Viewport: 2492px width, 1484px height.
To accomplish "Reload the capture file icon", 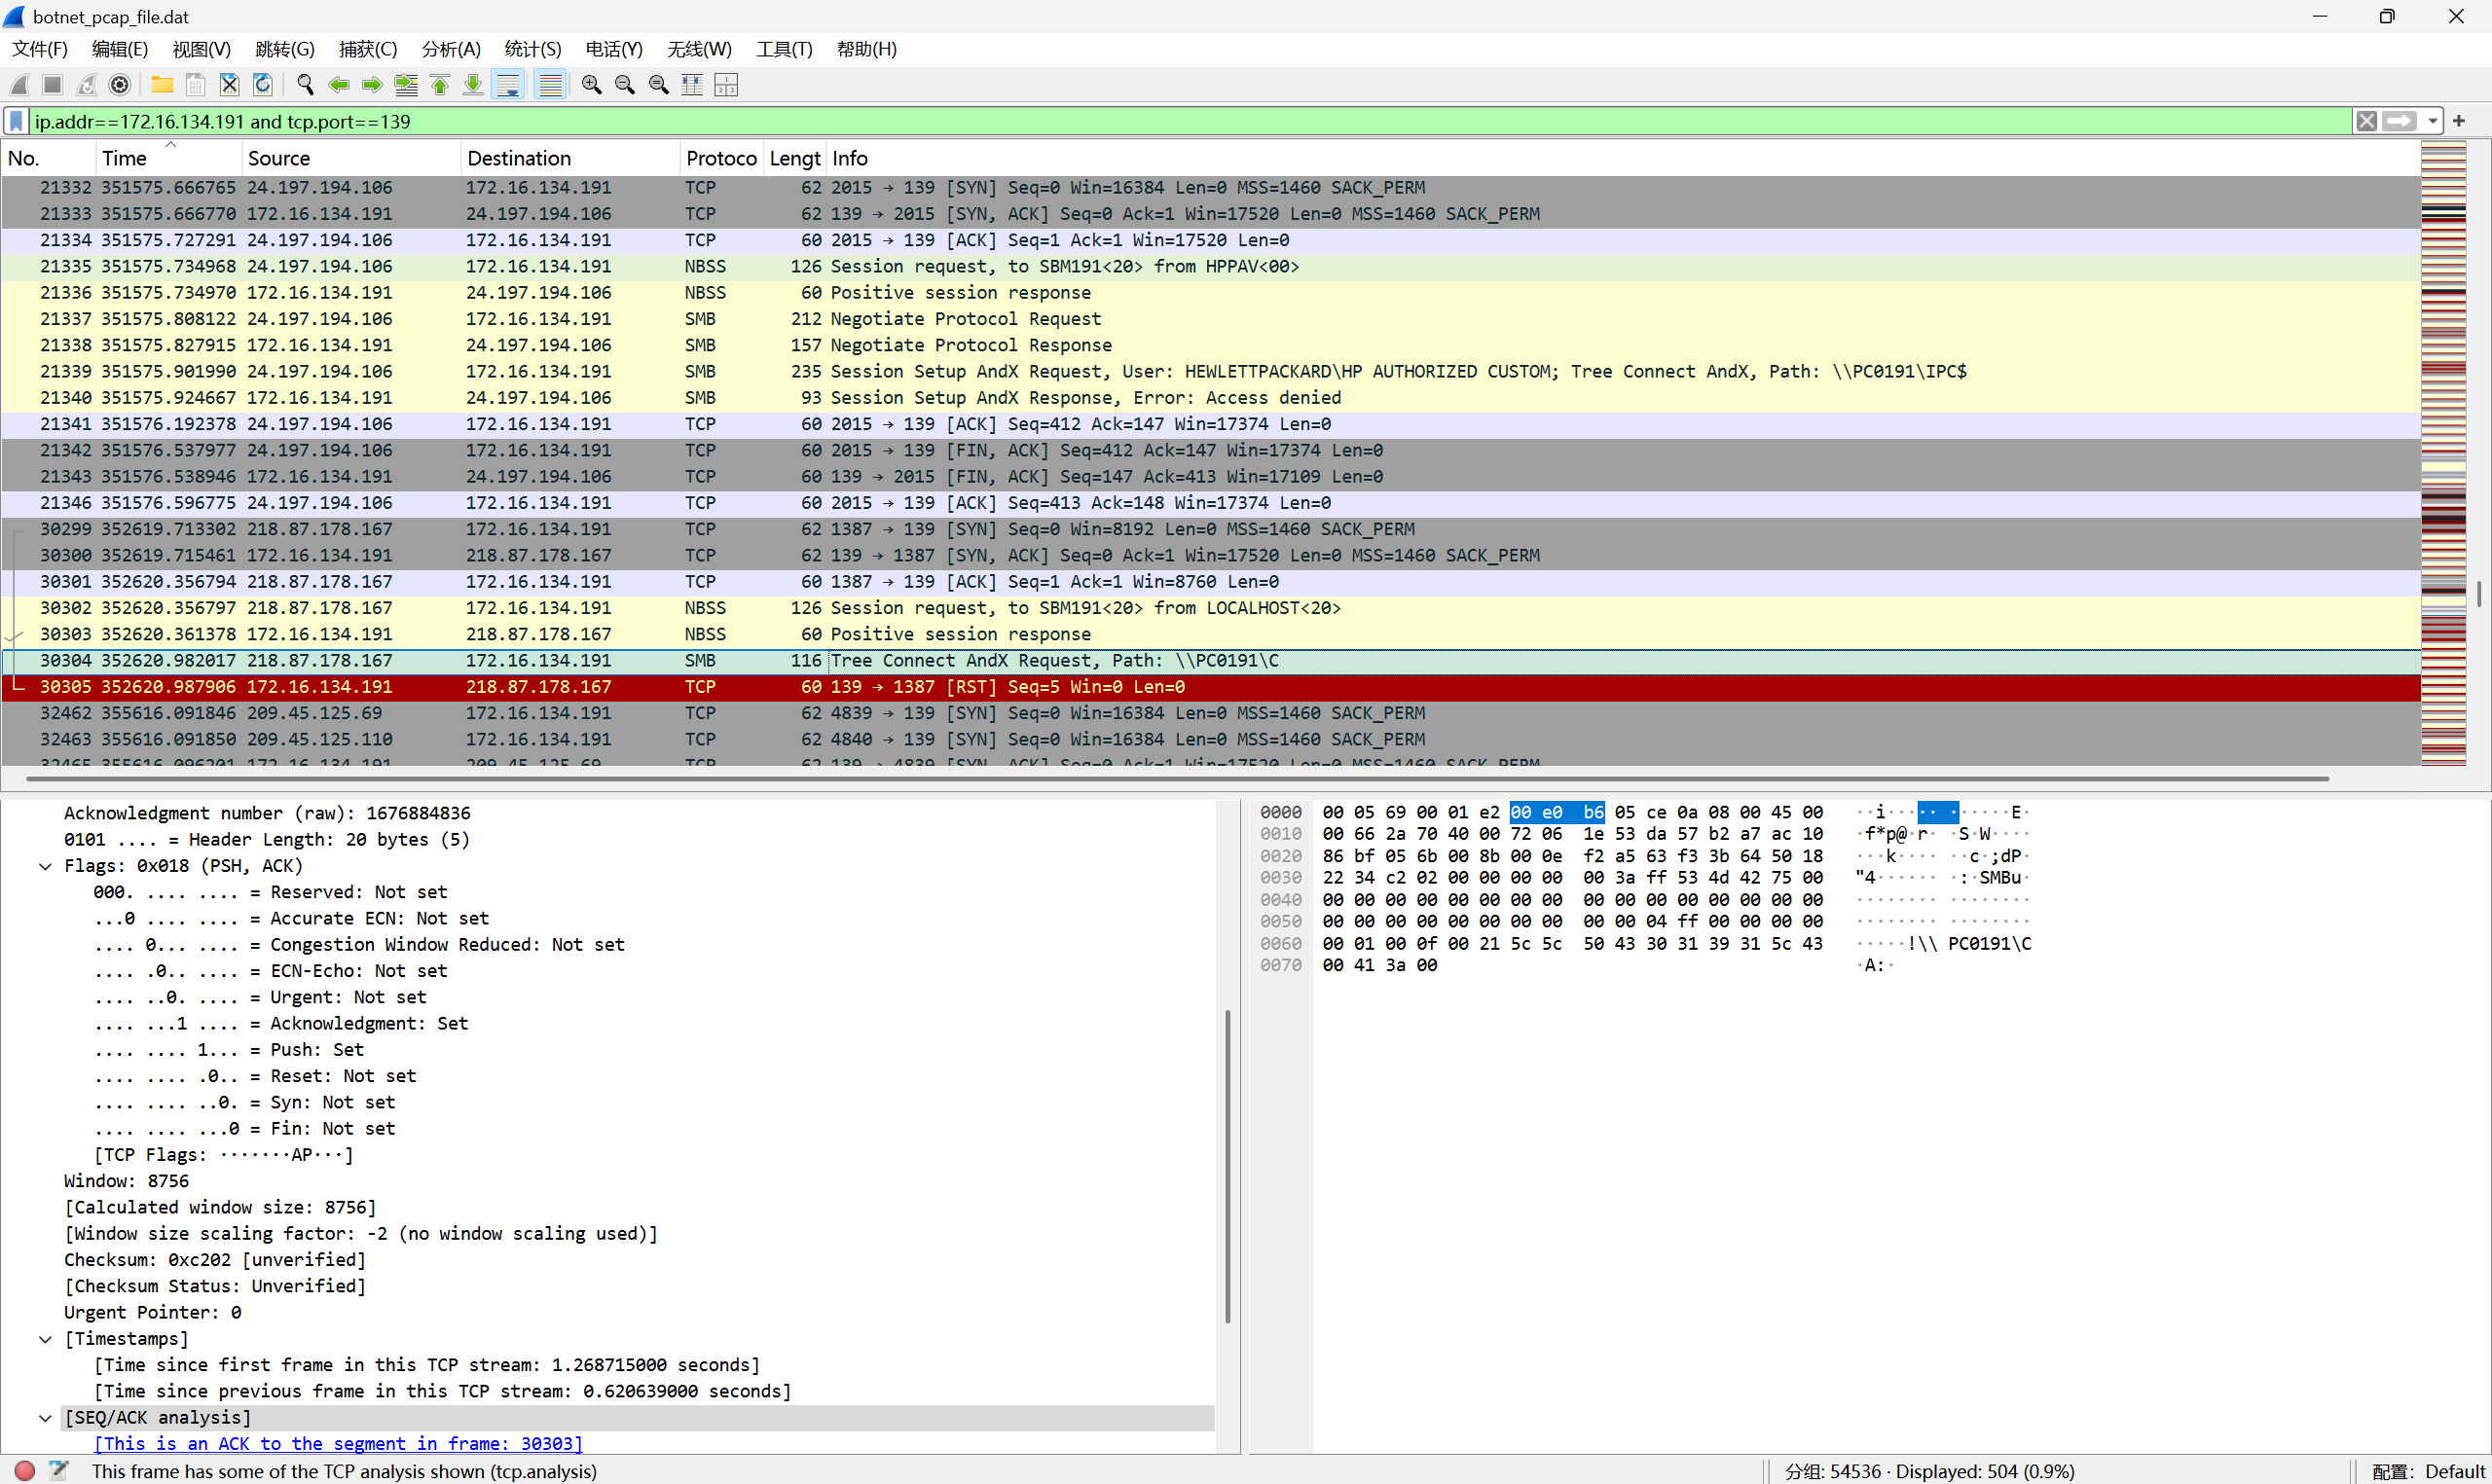I will [262, 85].
